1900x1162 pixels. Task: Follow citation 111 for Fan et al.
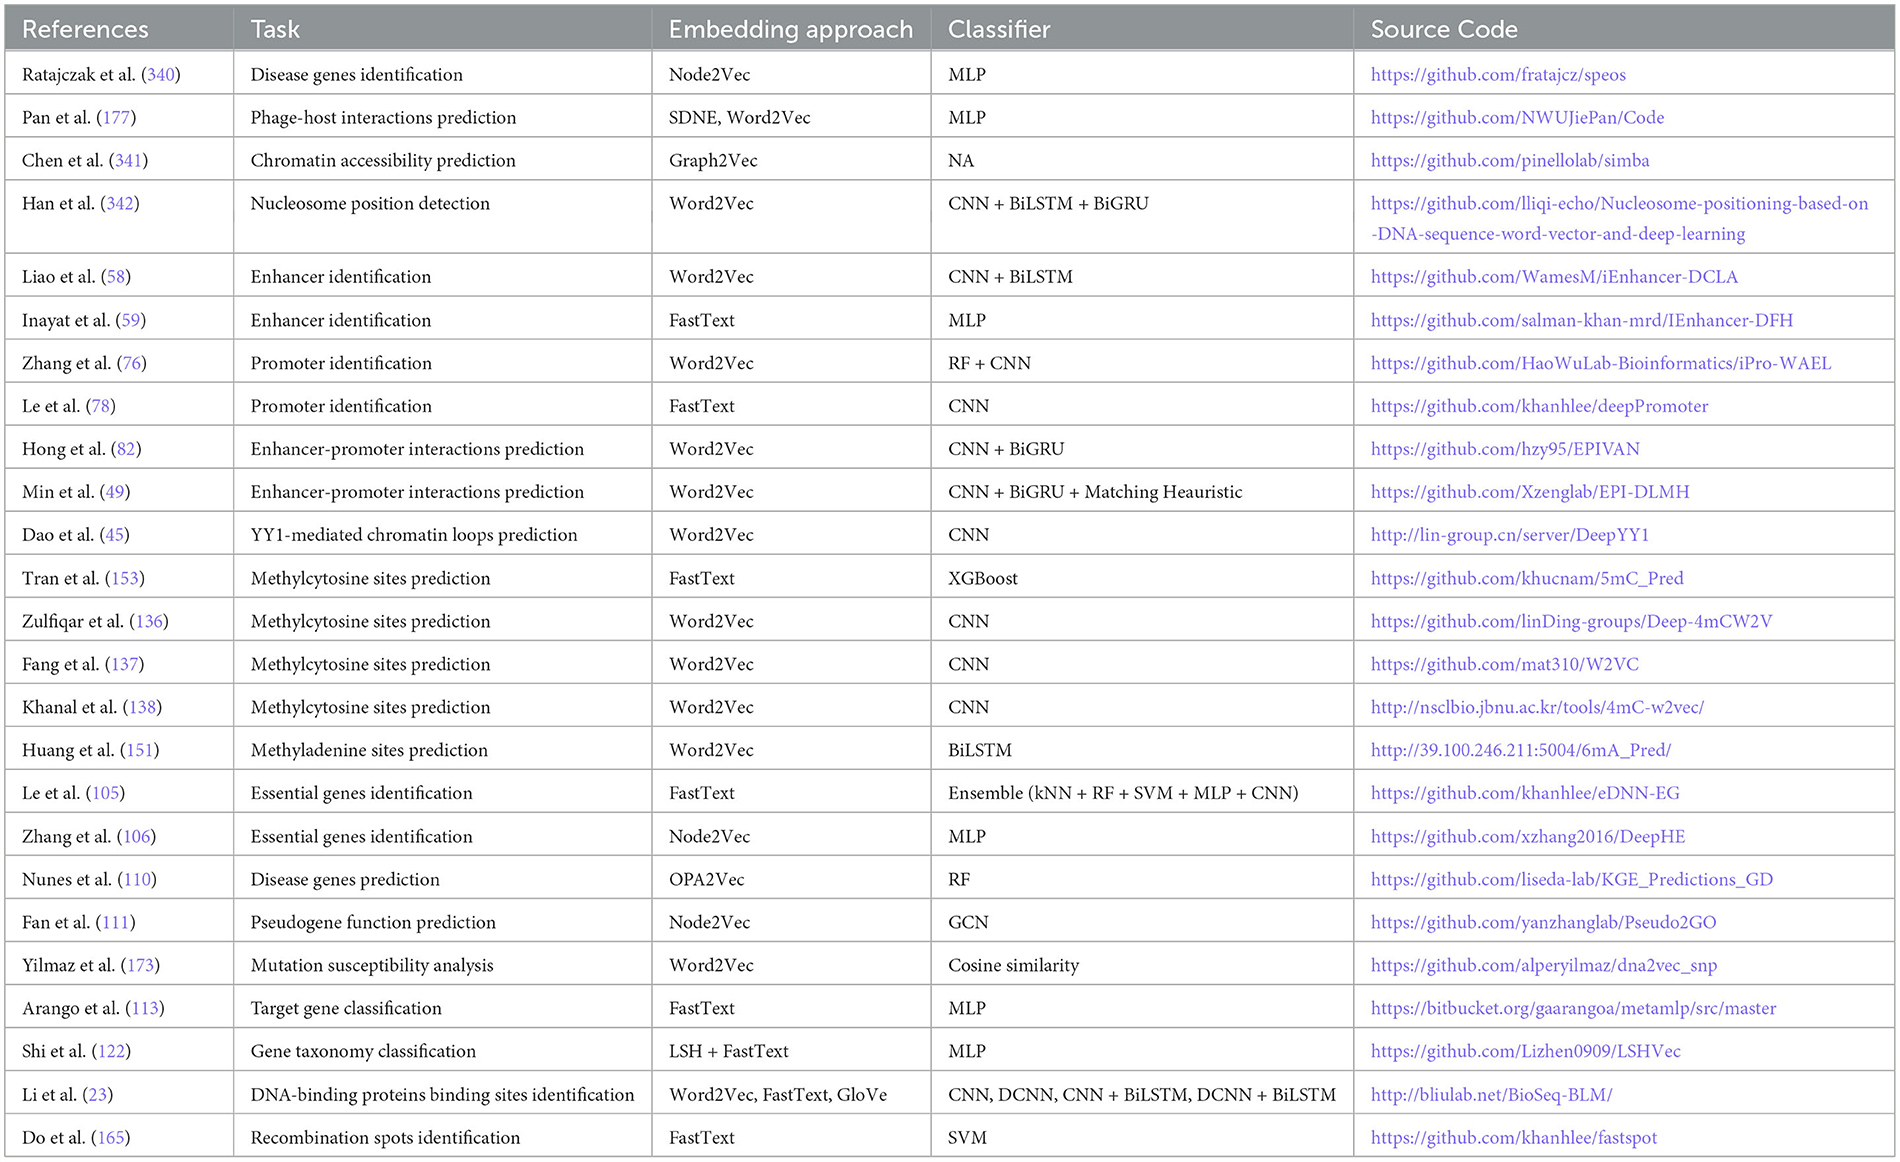click(115, 923)
